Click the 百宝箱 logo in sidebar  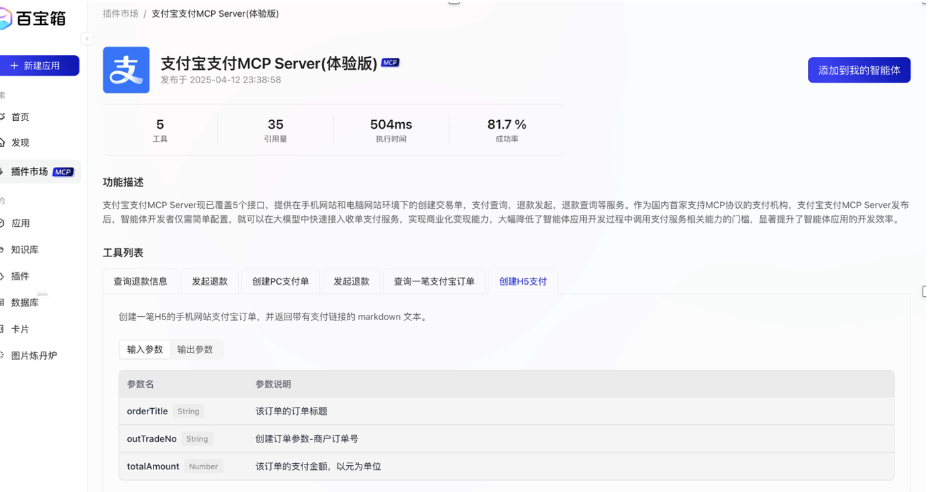(33, 18)
